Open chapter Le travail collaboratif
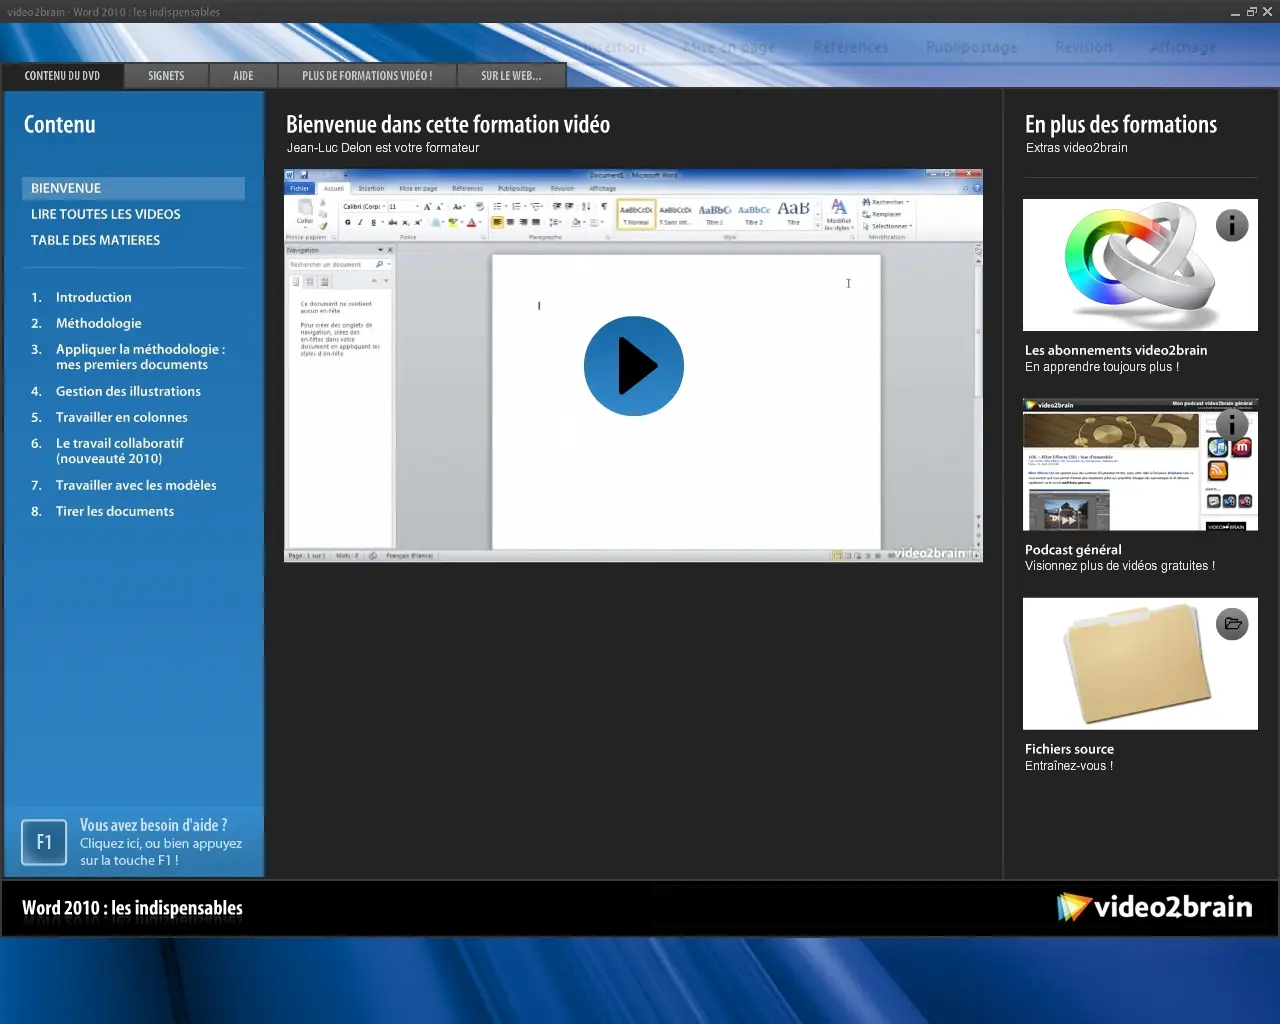This screenshot has width=1280, height=1024. (119, 451)
